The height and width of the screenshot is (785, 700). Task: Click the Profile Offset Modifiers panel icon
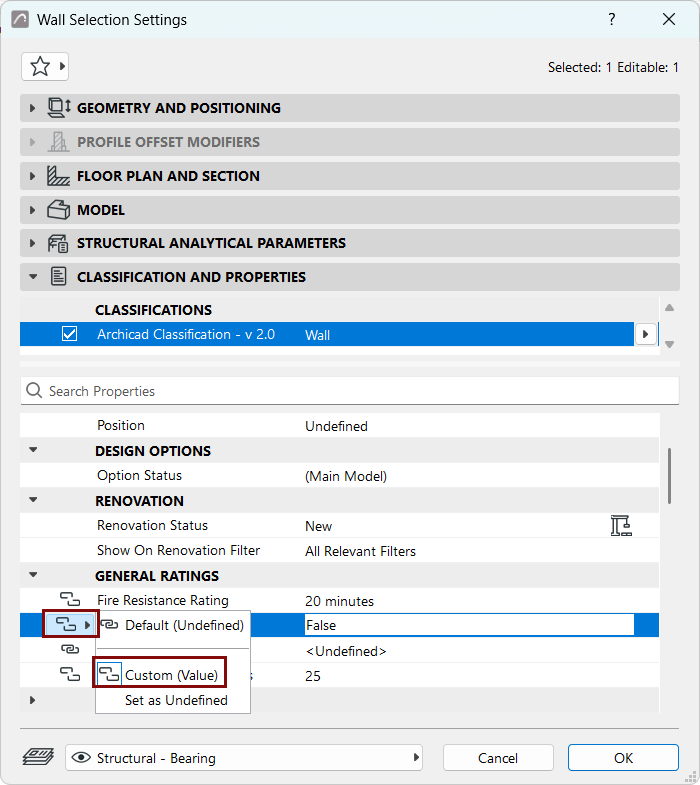point(58,142)
